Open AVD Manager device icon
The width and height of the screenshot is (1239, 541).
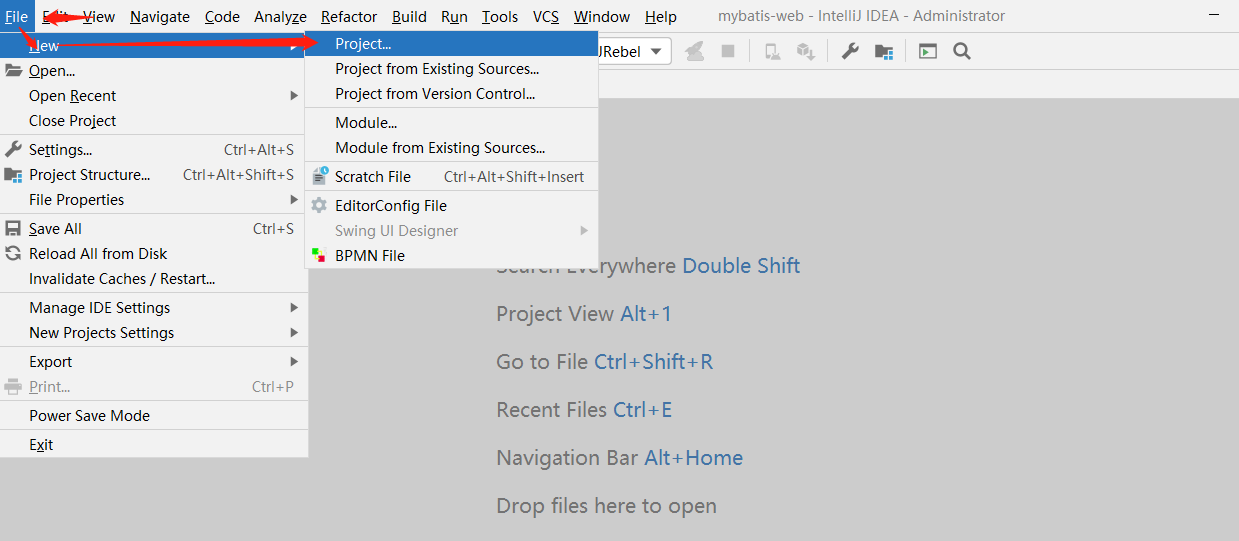pos(772,51)
